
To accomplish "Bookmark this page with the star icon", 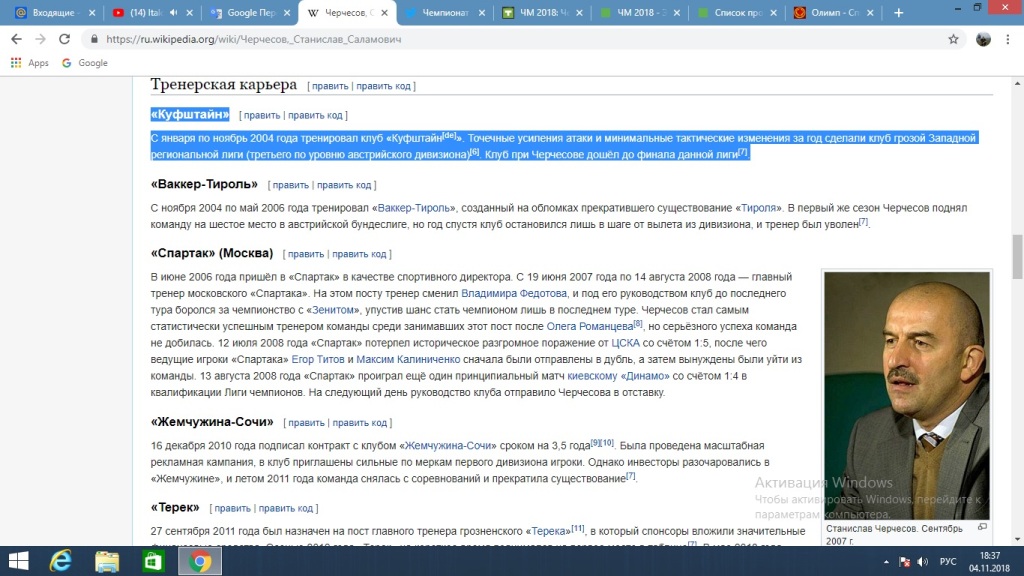I will [953, 39].
